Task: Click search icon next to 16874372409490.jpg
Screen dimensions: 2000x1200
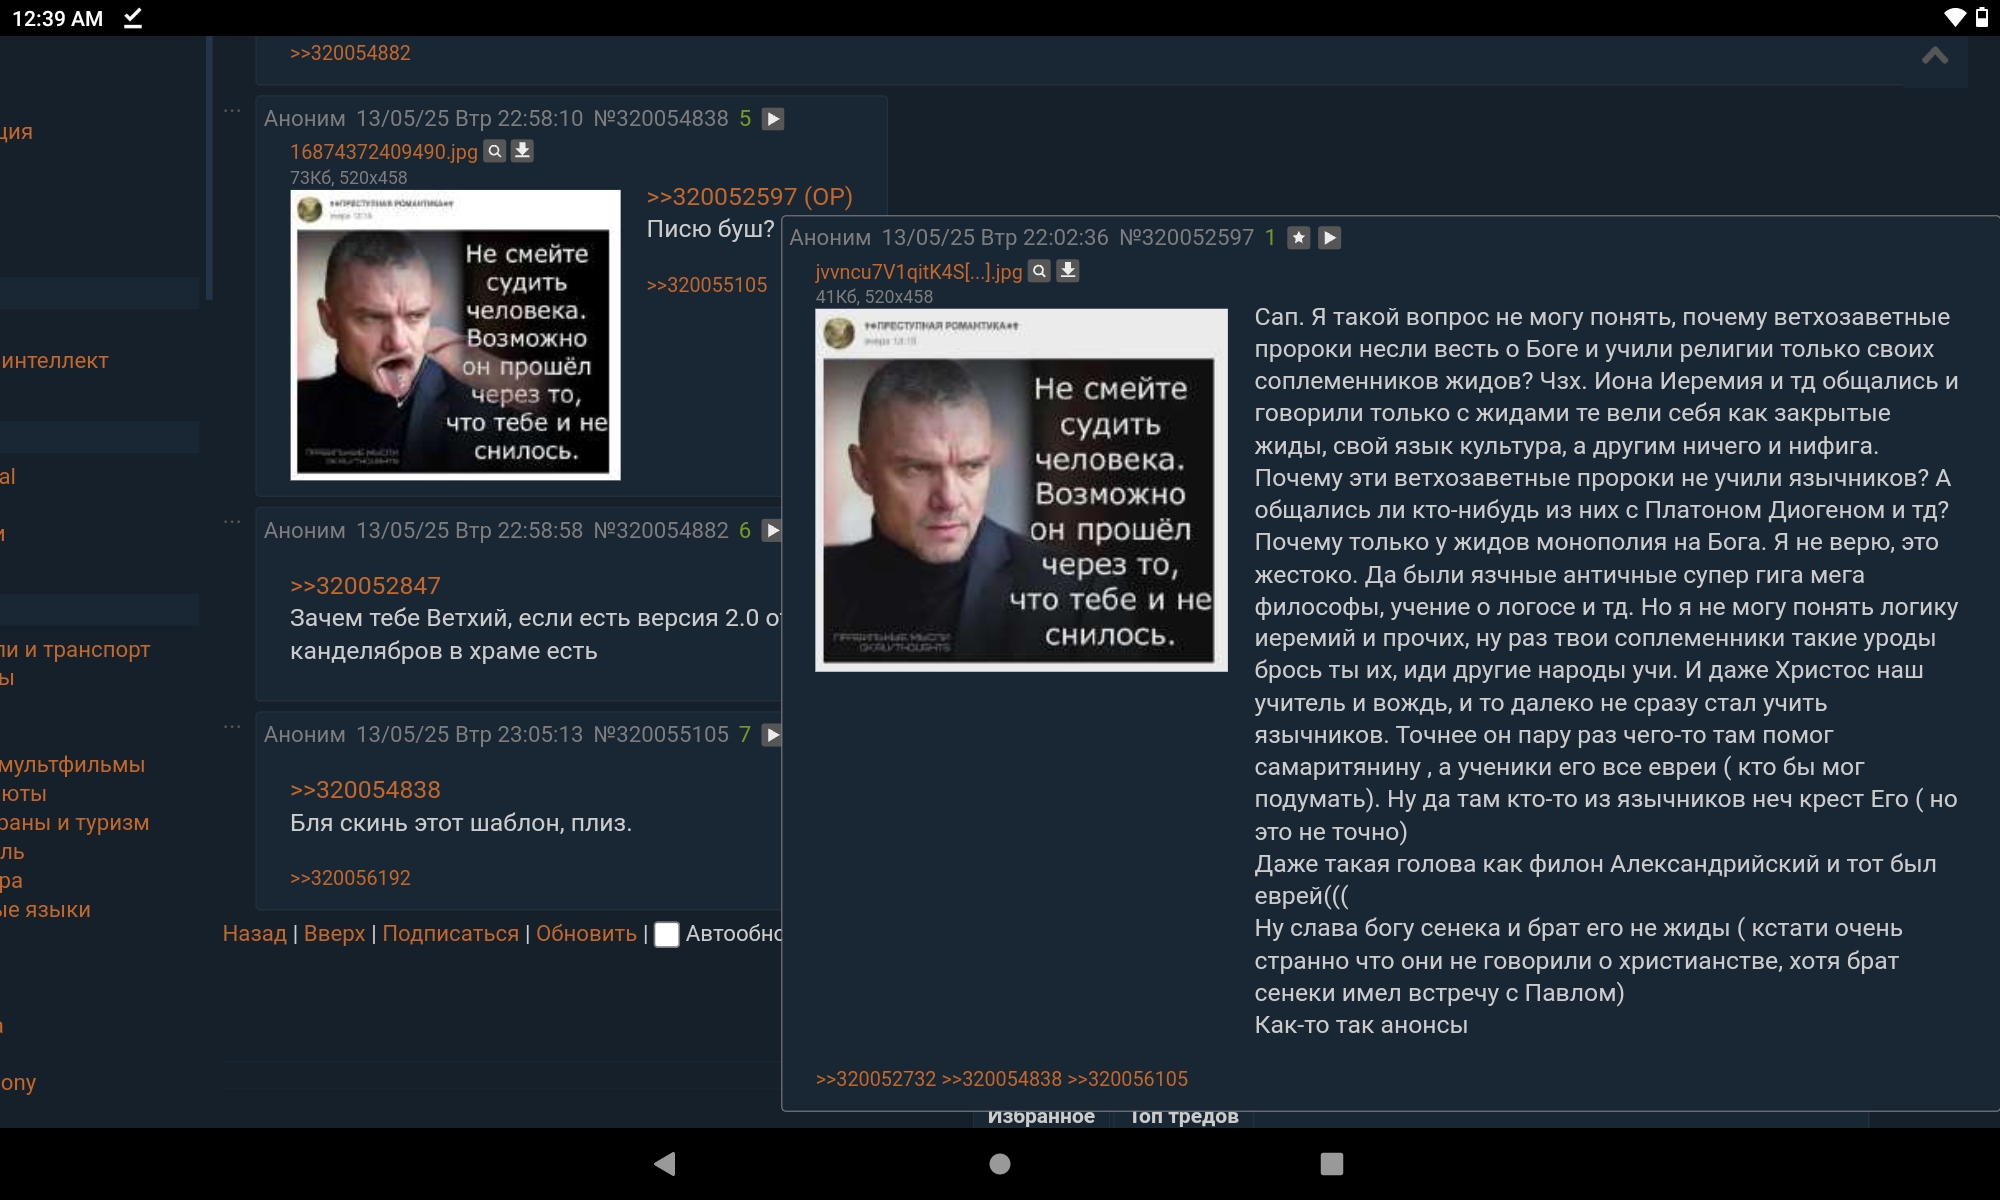Action: (495, 151)
